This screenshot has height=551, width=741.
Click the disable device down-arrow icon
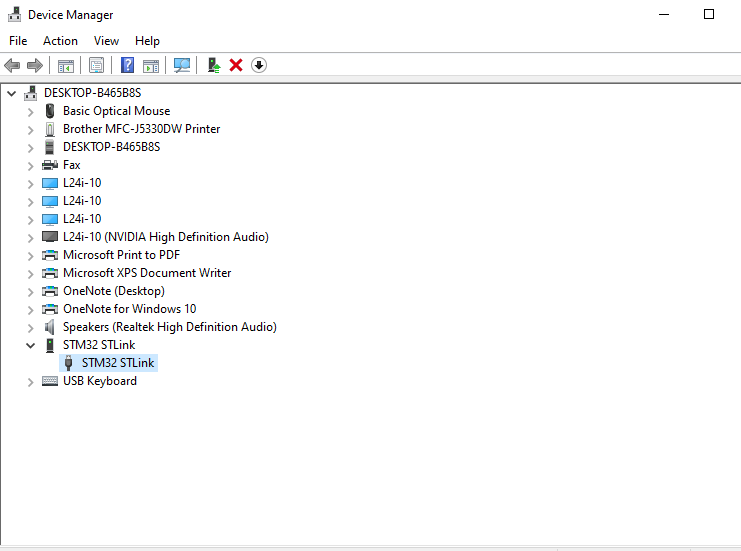tap(259, 65)
